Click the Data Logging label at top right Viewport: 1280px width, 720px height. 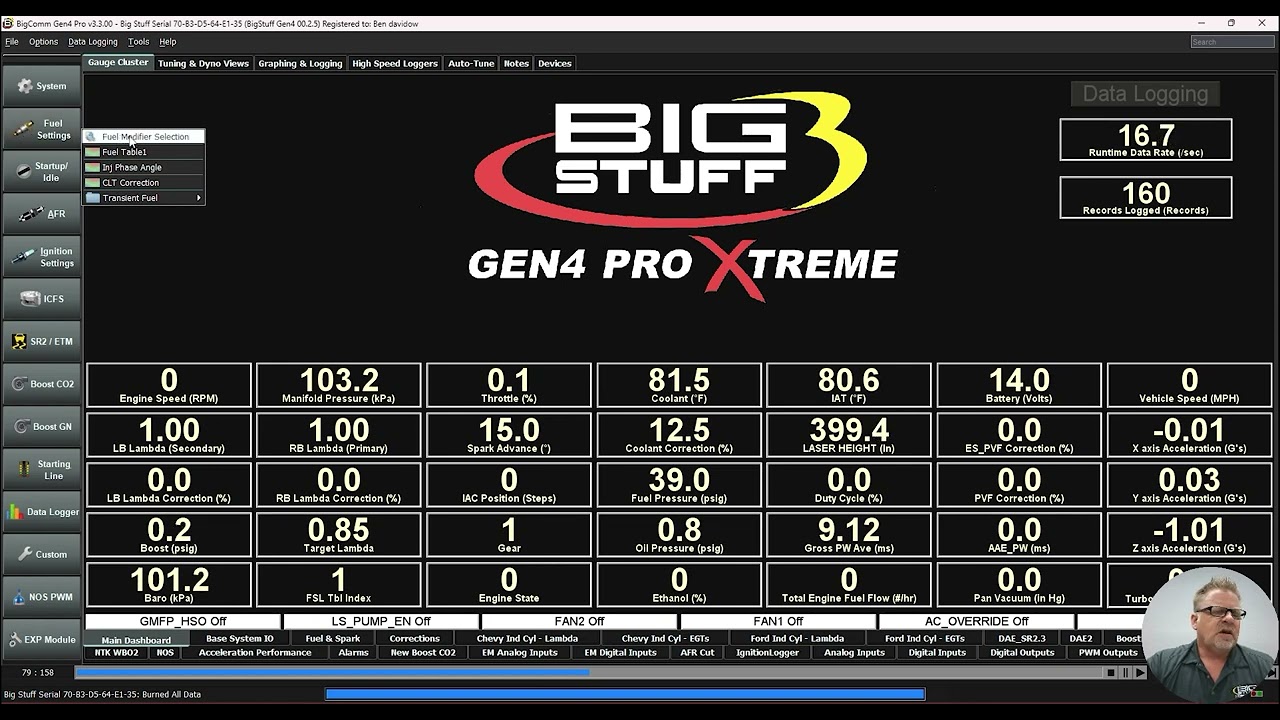coord(1145,94)
